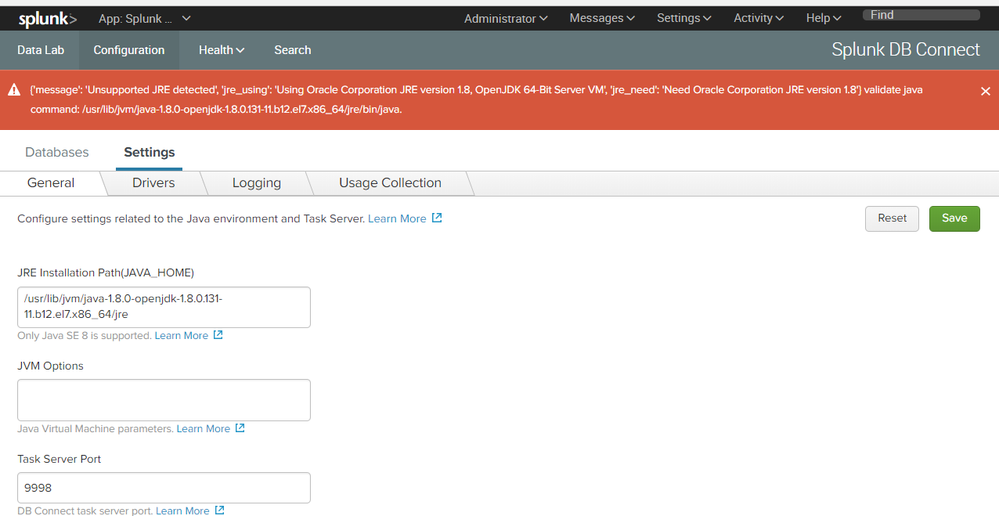Click the Find search box
999x516 pixels.
coord(921,15)
